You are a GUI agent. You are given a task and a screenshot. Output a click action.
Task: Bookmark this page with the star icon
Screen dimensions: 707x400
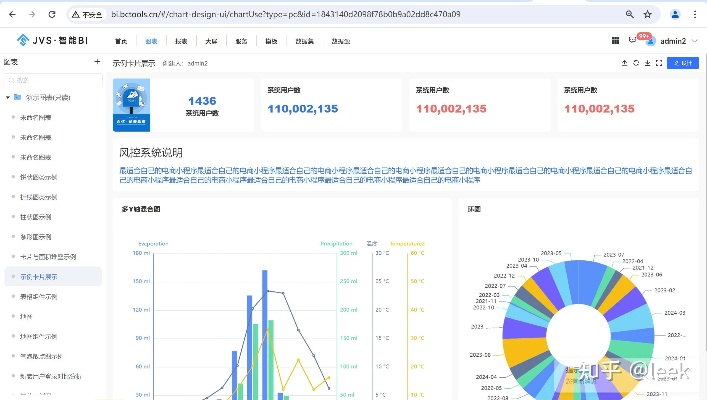pos(649,15)
